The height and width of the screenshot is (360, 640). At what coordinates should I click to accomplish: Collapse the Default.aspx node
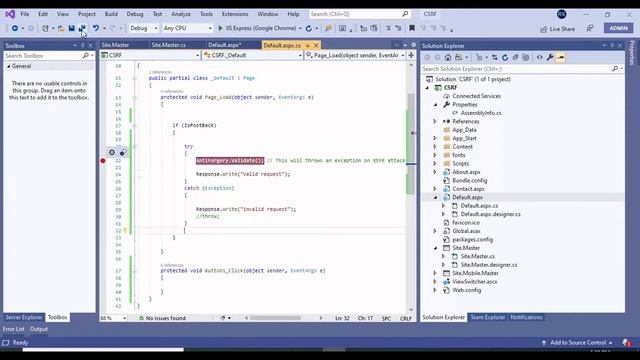(435, 197)
